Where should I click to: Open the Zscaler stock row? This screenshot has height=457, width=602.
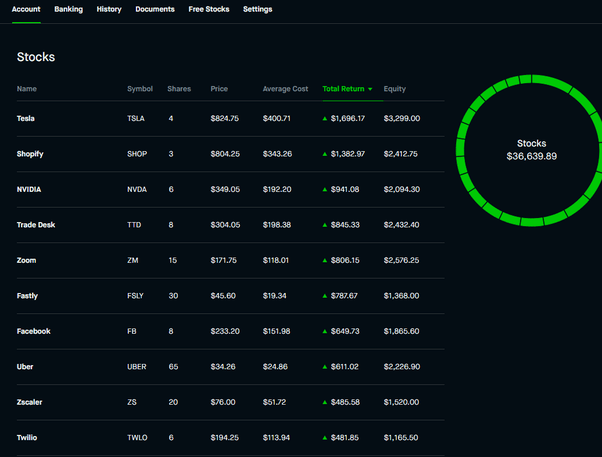230,402
